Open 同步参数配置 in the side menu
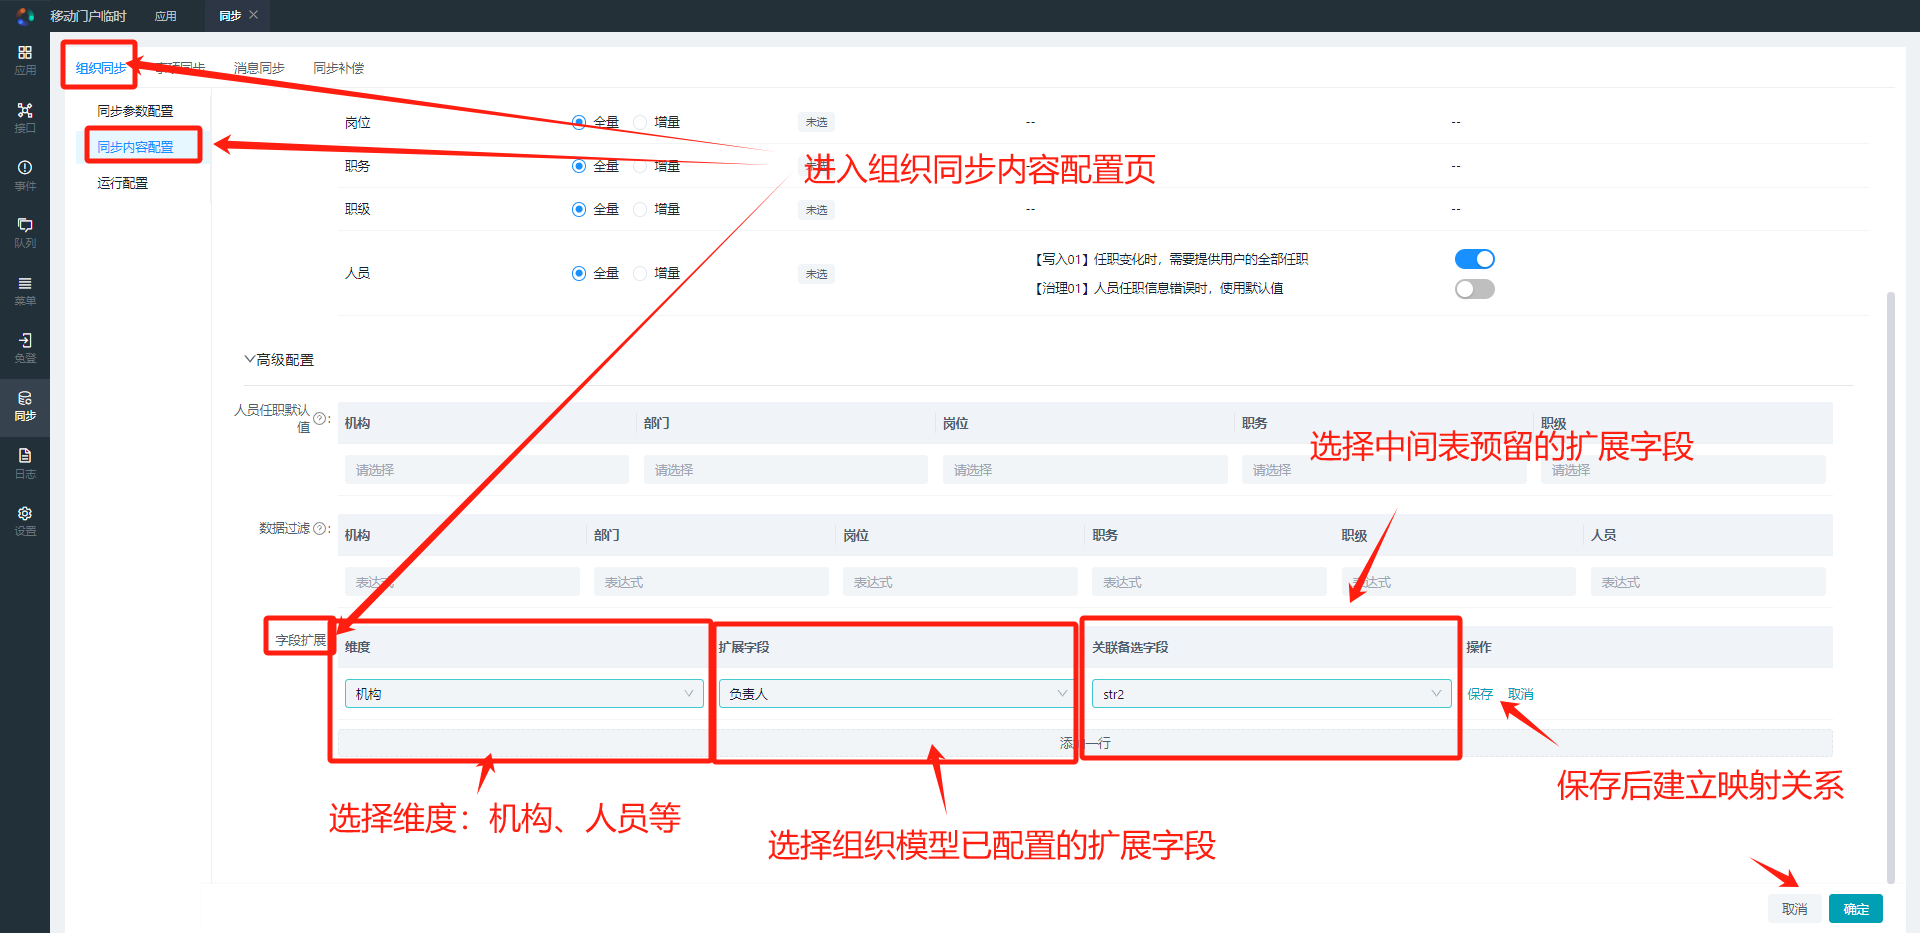The width and height of the screenshot is (1920, 933). click(135, 111)
